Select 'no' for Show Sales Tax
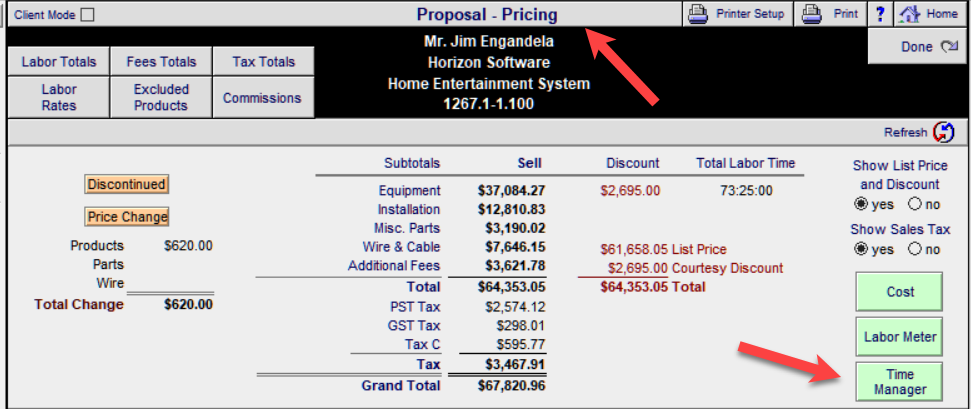Image resolution: width=971 pixels, height=409 pixels. point(914,249)
